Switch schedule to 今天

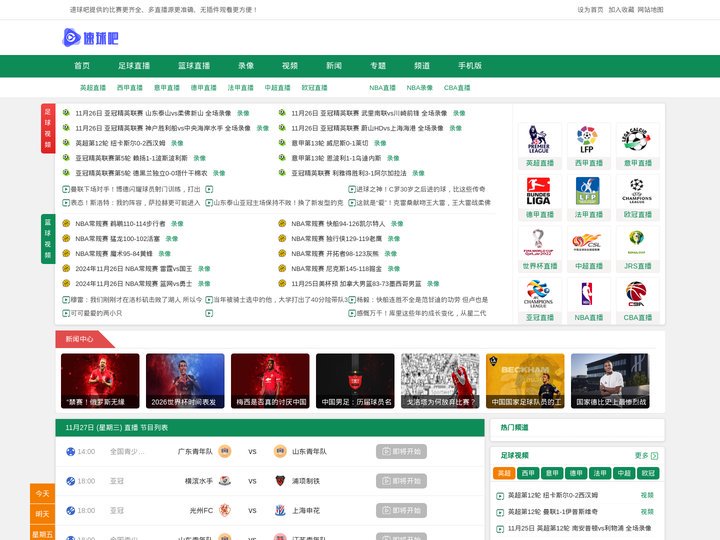pyautogui.click(x=42, y=494)
